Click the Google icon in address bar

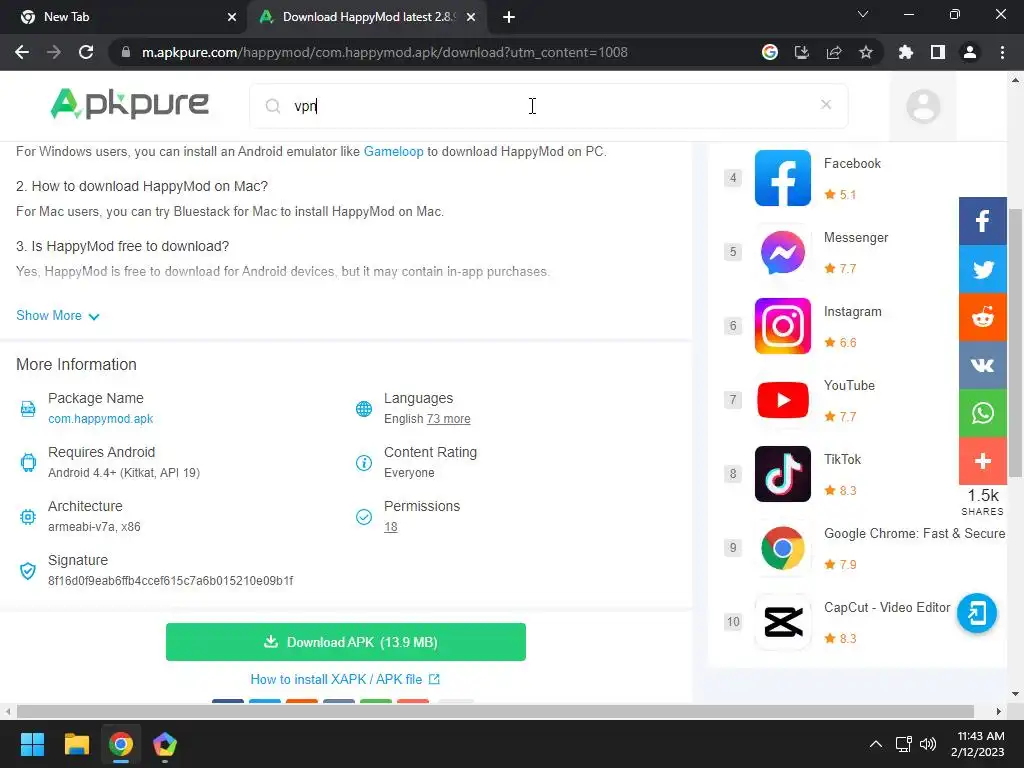pos(769,52)
